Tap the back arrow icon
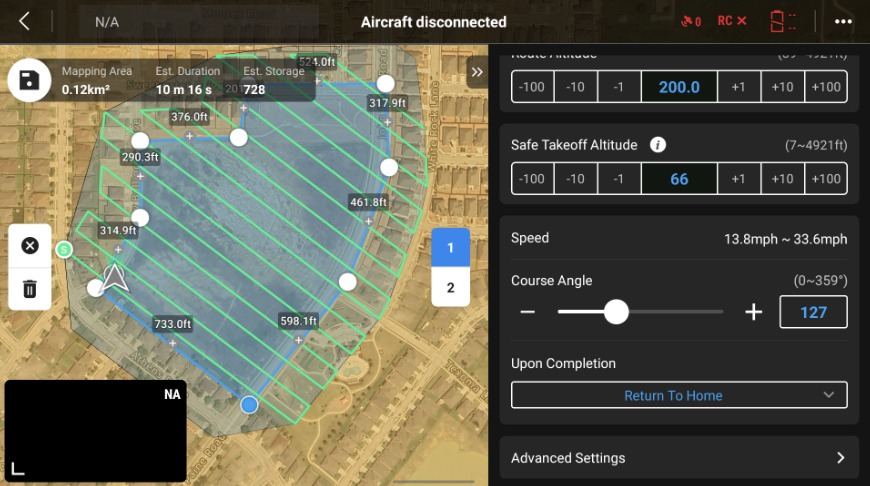This screenshot has width=870, height=486. pyautogui.click(x=24, y=22)
